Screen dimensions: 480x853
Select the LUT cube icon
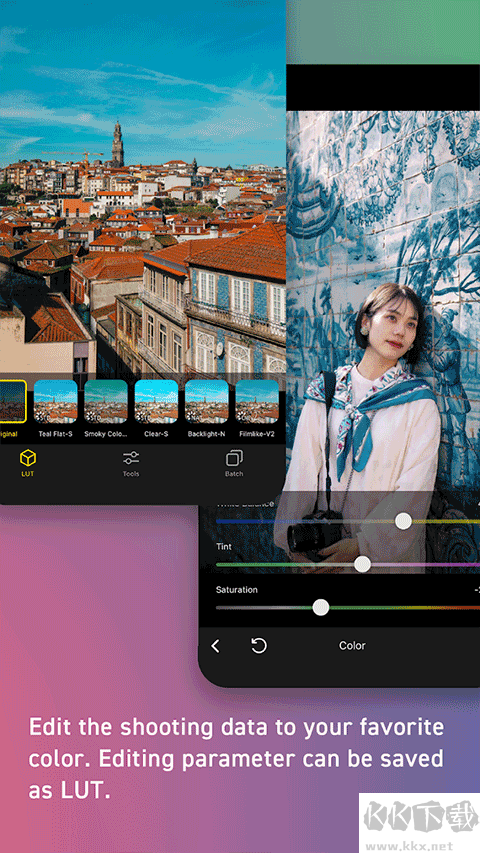28,458
